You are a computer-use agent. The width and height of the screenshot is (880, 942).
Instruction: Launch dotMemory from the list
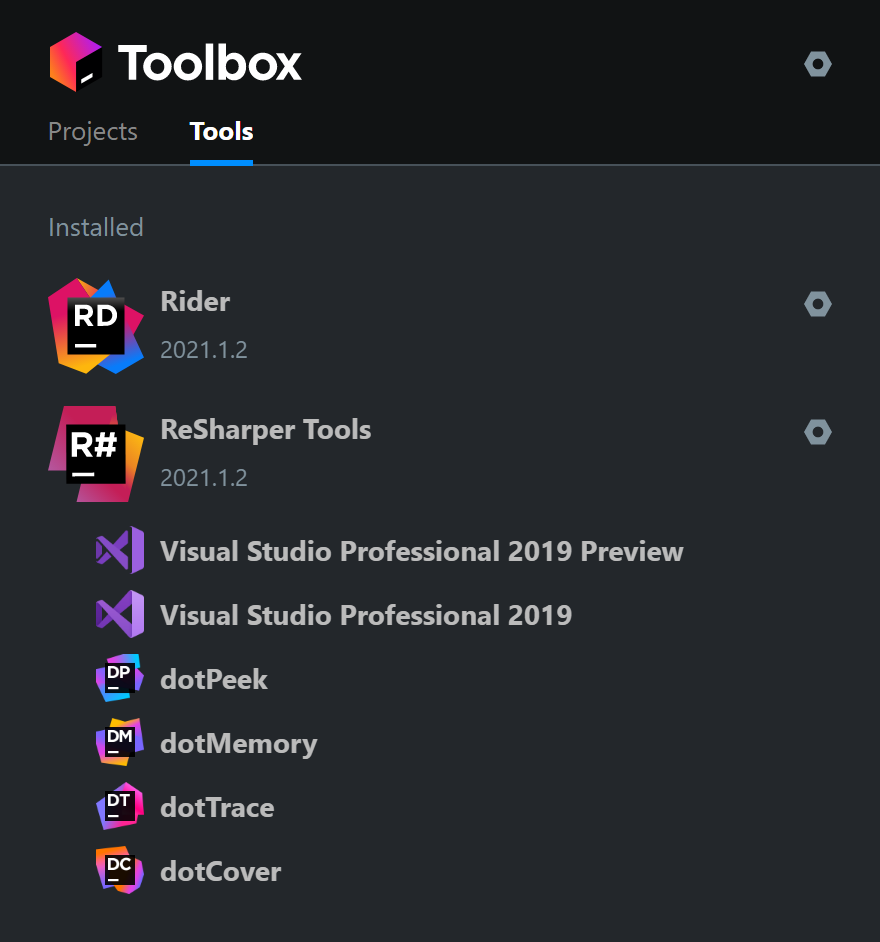coord(238,744)
